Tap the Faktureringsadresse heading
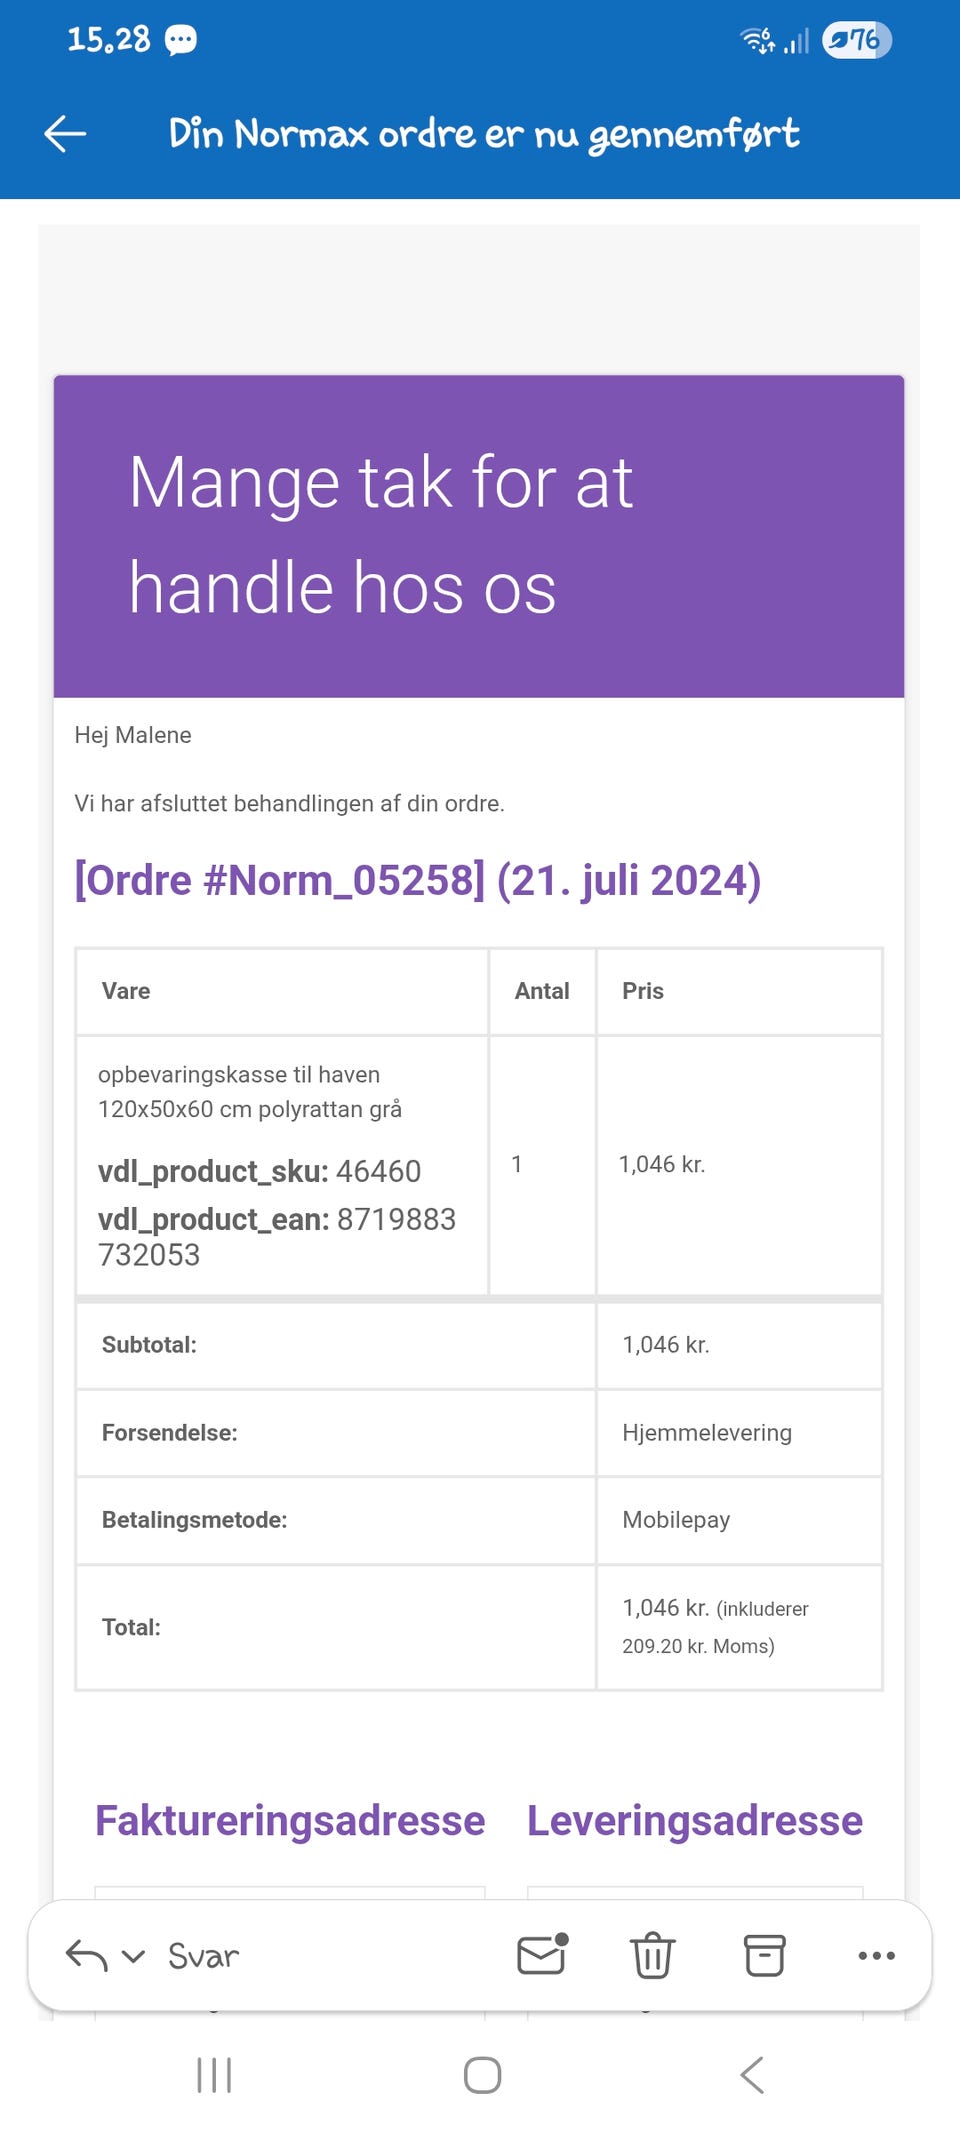The width and height of the screenshot is (960, 2133). (290, 1820)
